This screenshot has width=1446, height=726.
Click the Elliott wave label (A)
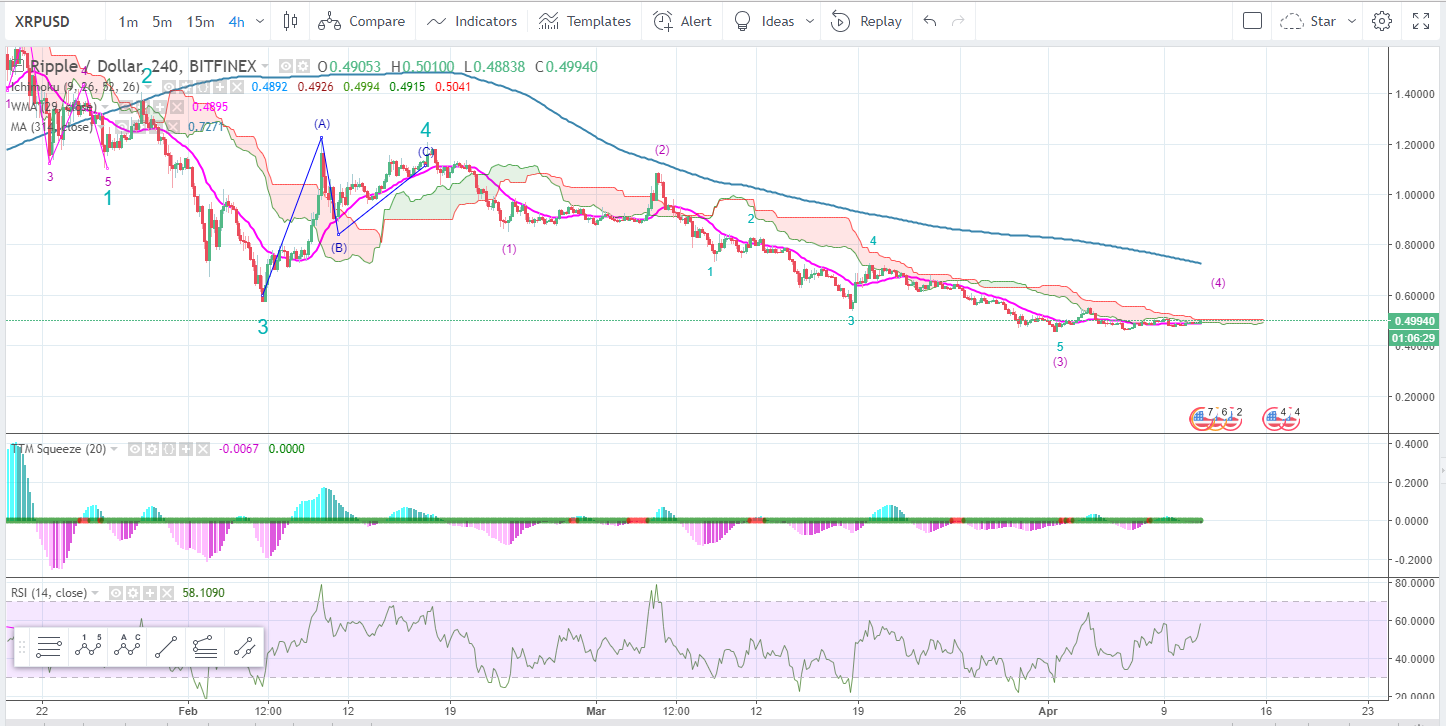tap(322, 124)
